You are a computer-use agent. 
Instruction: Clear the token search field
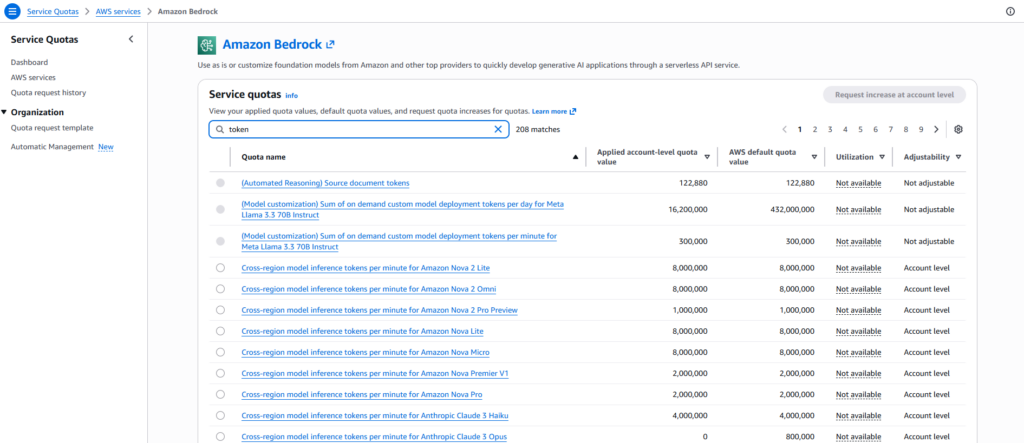(498, 129)
